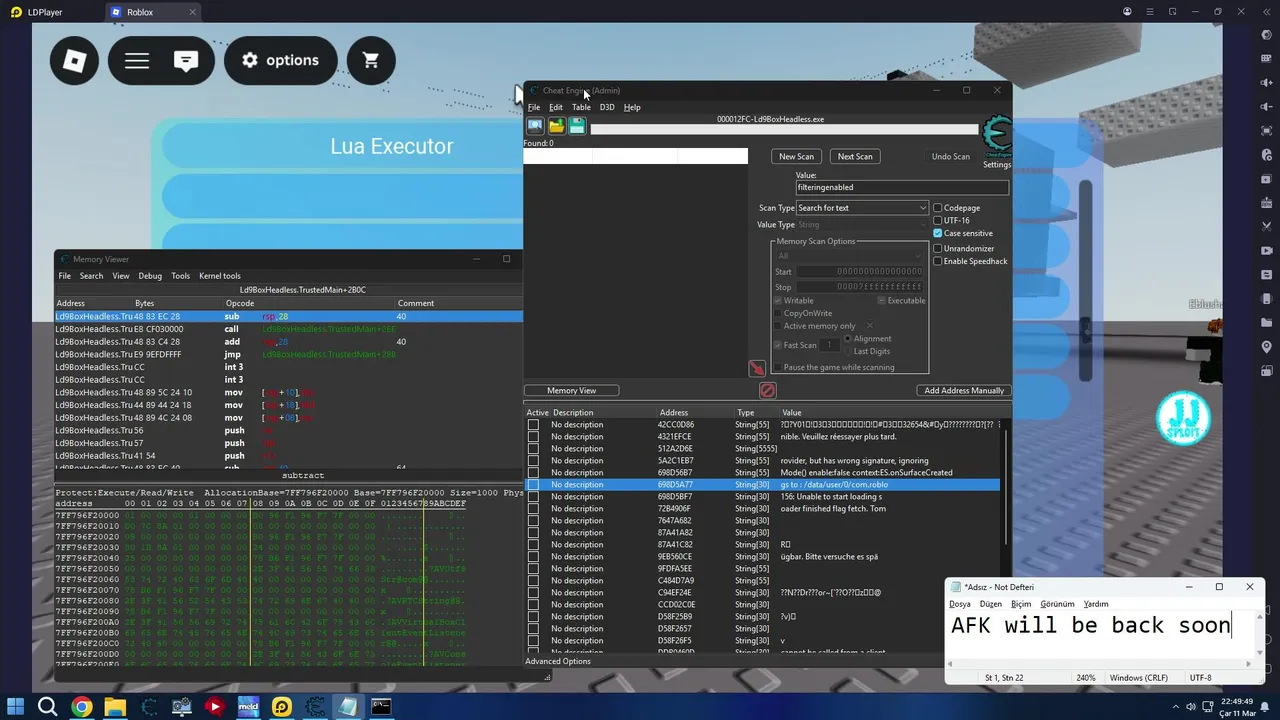Viewport: 1280px width, 720px height.
Task: Open Command Prompt from the taskbar
Action: click(x=381, y=707)
